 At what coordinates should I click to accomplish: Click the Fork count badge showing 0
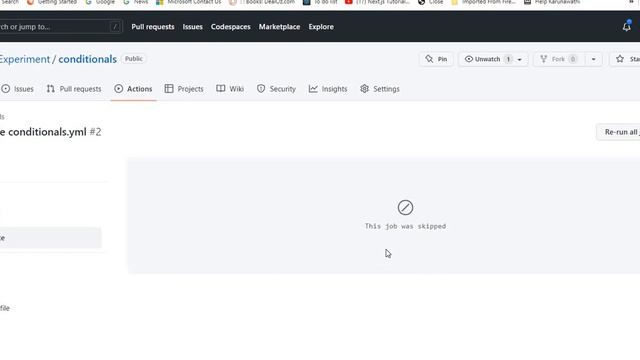click(573, 59)
